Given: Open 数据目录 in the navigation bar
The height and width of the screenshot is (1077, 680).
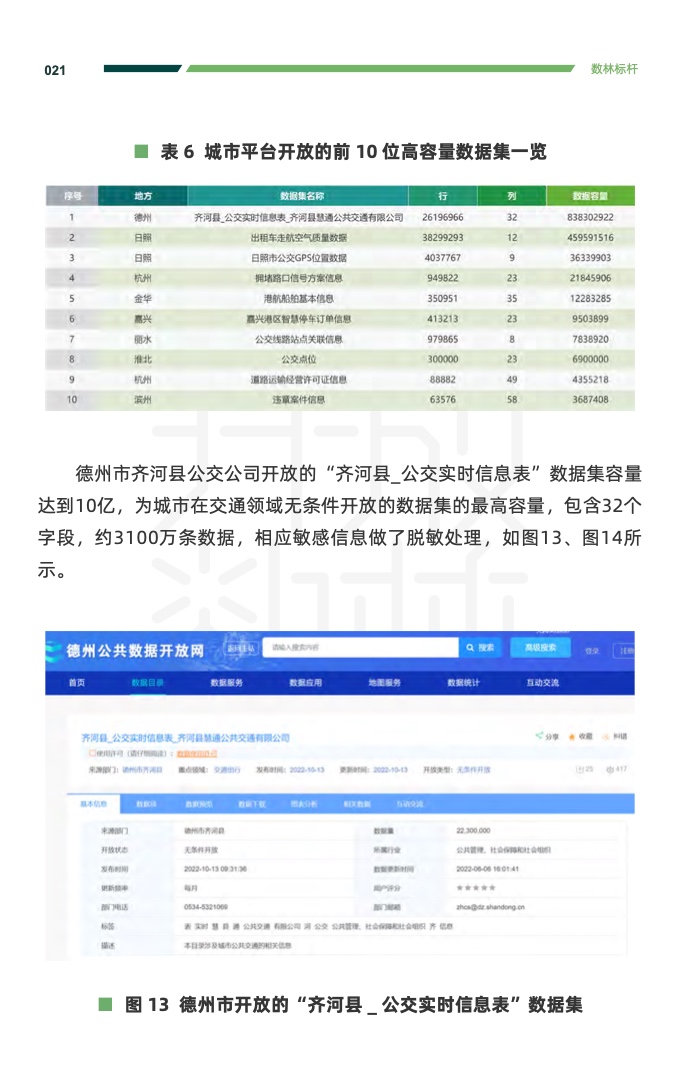Looking at the screenshot, I should click(148, 683).
